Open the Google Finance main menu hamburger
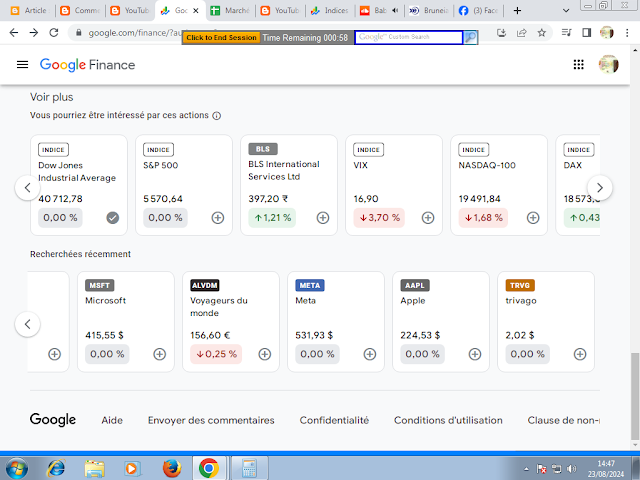This screenshot has height=480, width=640. (x=22, y=64)
